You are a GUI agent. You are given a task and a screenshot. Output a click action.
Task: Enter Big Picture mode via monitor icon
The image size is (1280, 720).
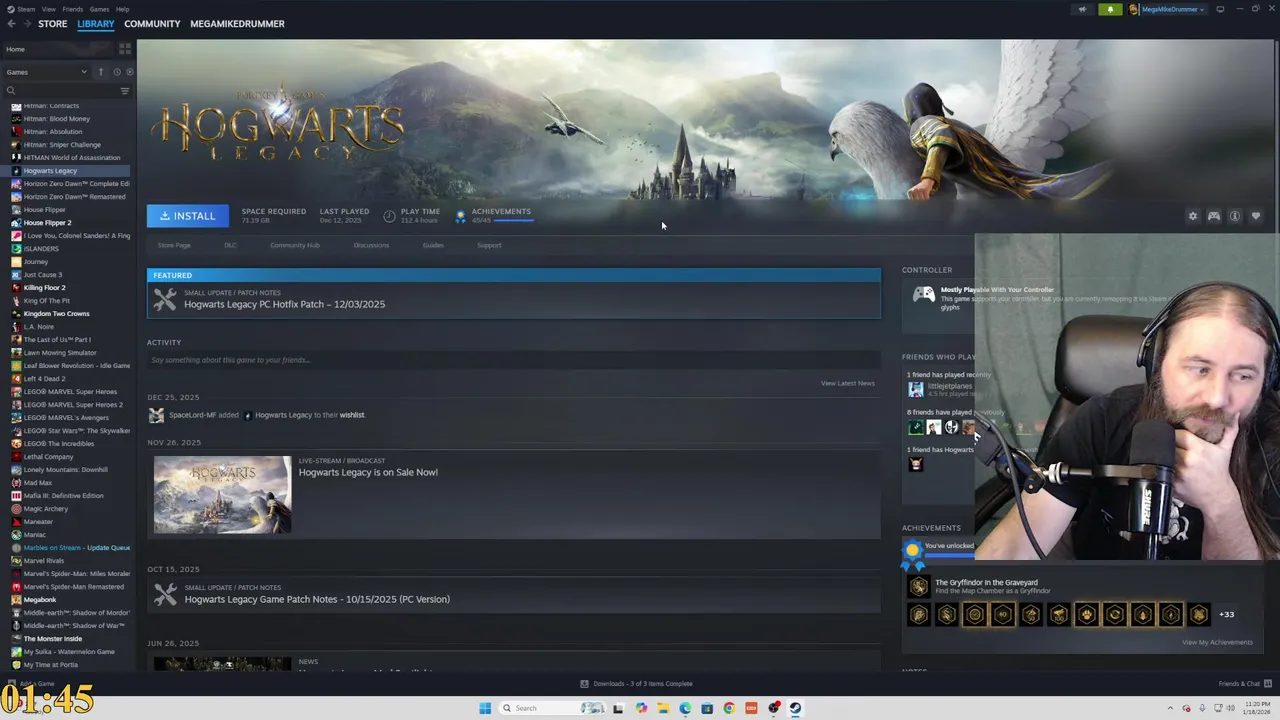[x=1220, y=9]
